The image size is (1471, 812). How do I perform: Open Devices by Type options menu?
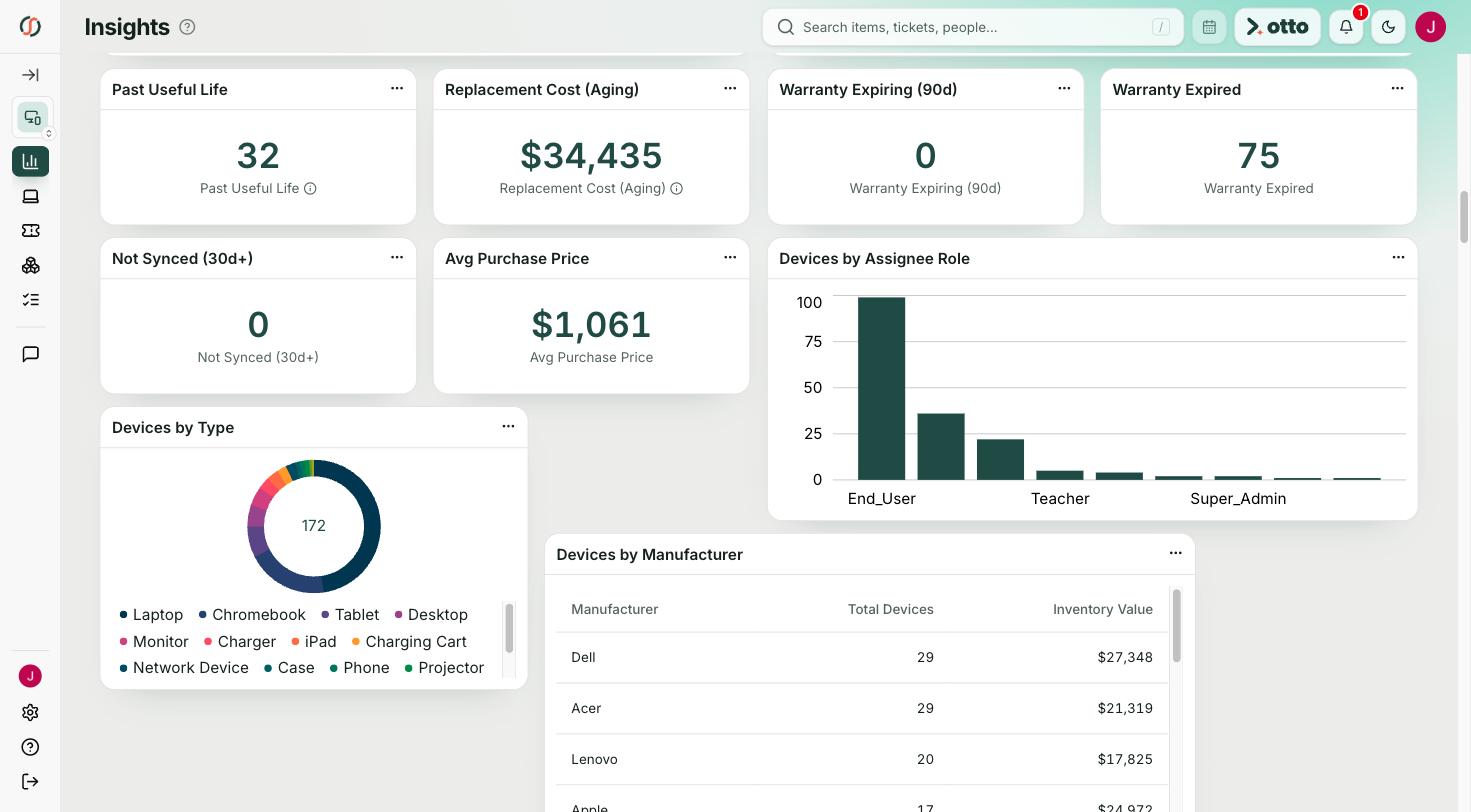[x=508, y=426]
